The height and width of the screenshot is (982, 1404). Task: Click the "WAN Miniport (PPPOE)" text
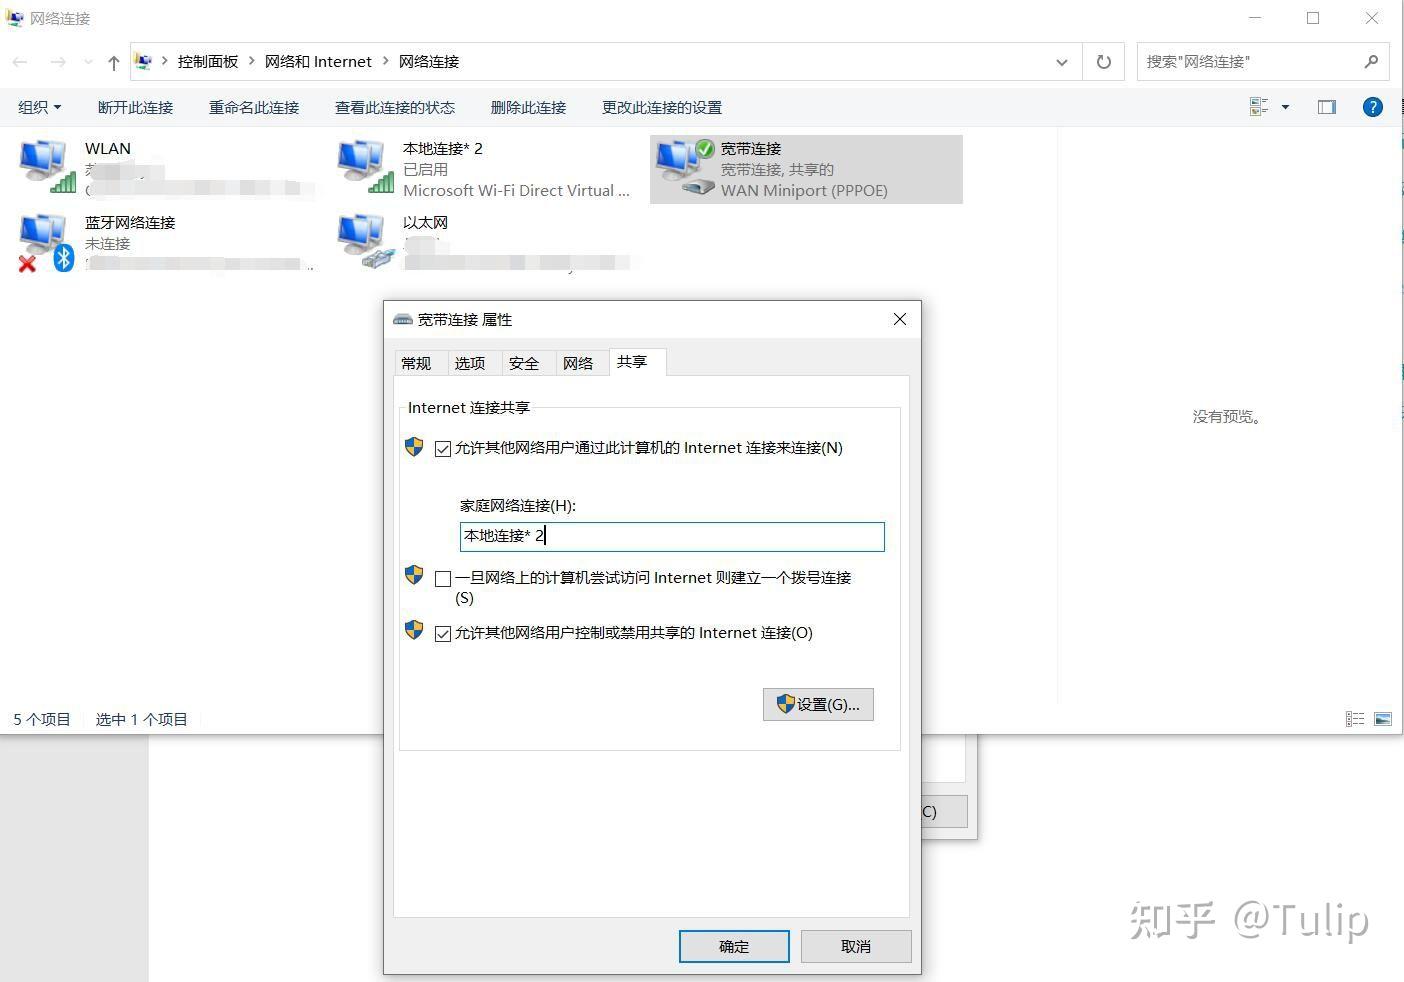tap(804, 190)
